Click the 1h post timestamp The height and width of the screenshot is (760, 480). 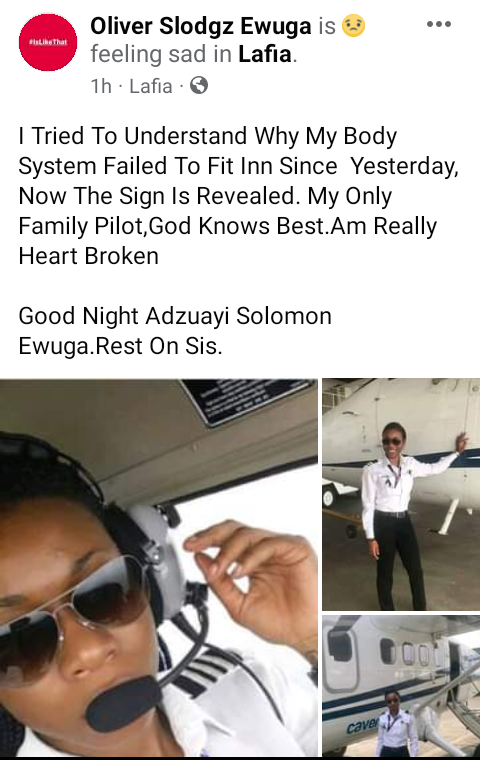tap(101, 86)
